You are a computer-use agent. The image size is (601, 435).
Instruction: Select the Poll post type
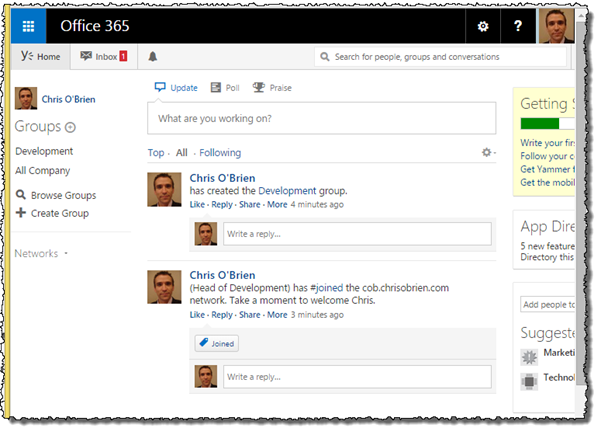coord(225,88)
